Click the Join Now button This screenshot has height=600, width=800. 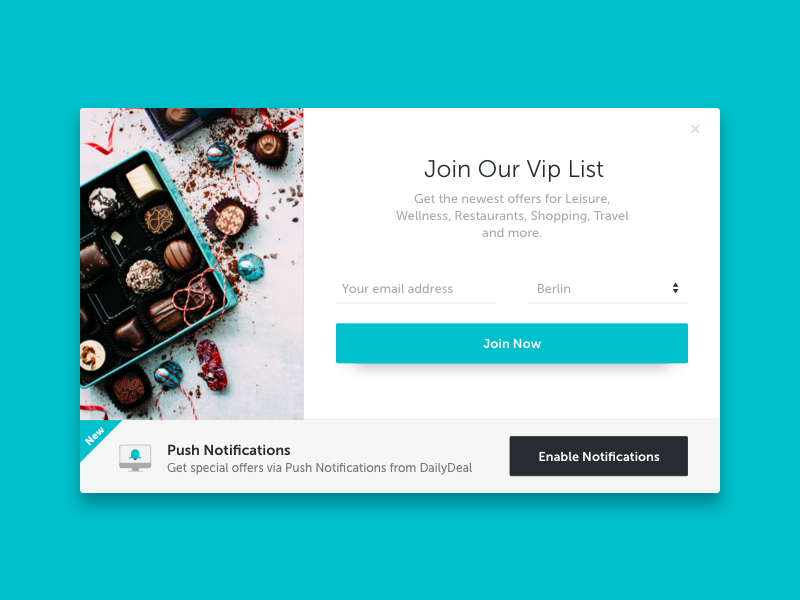click(x=512, y=343)
